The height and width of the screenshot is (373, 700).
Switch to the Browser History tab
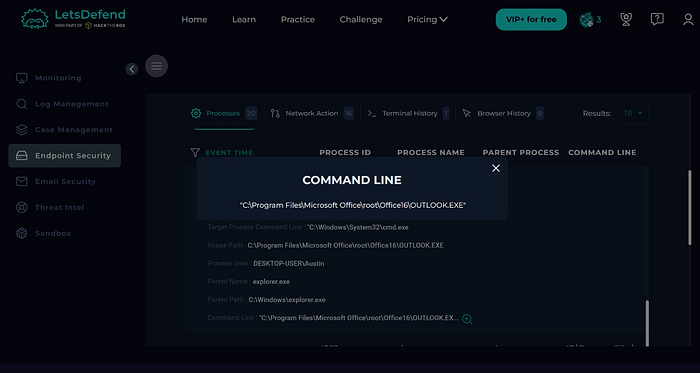[x=503, y=113]
